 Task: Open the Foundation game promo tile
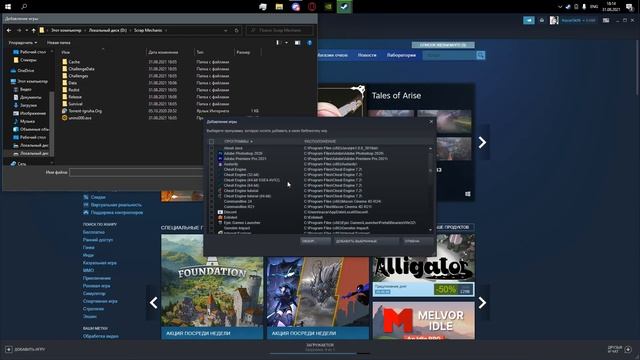(212, 287)
